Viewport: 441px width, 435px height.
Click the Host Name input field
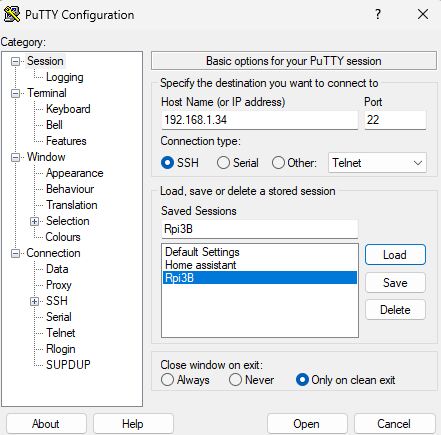(x=260, y=120)
